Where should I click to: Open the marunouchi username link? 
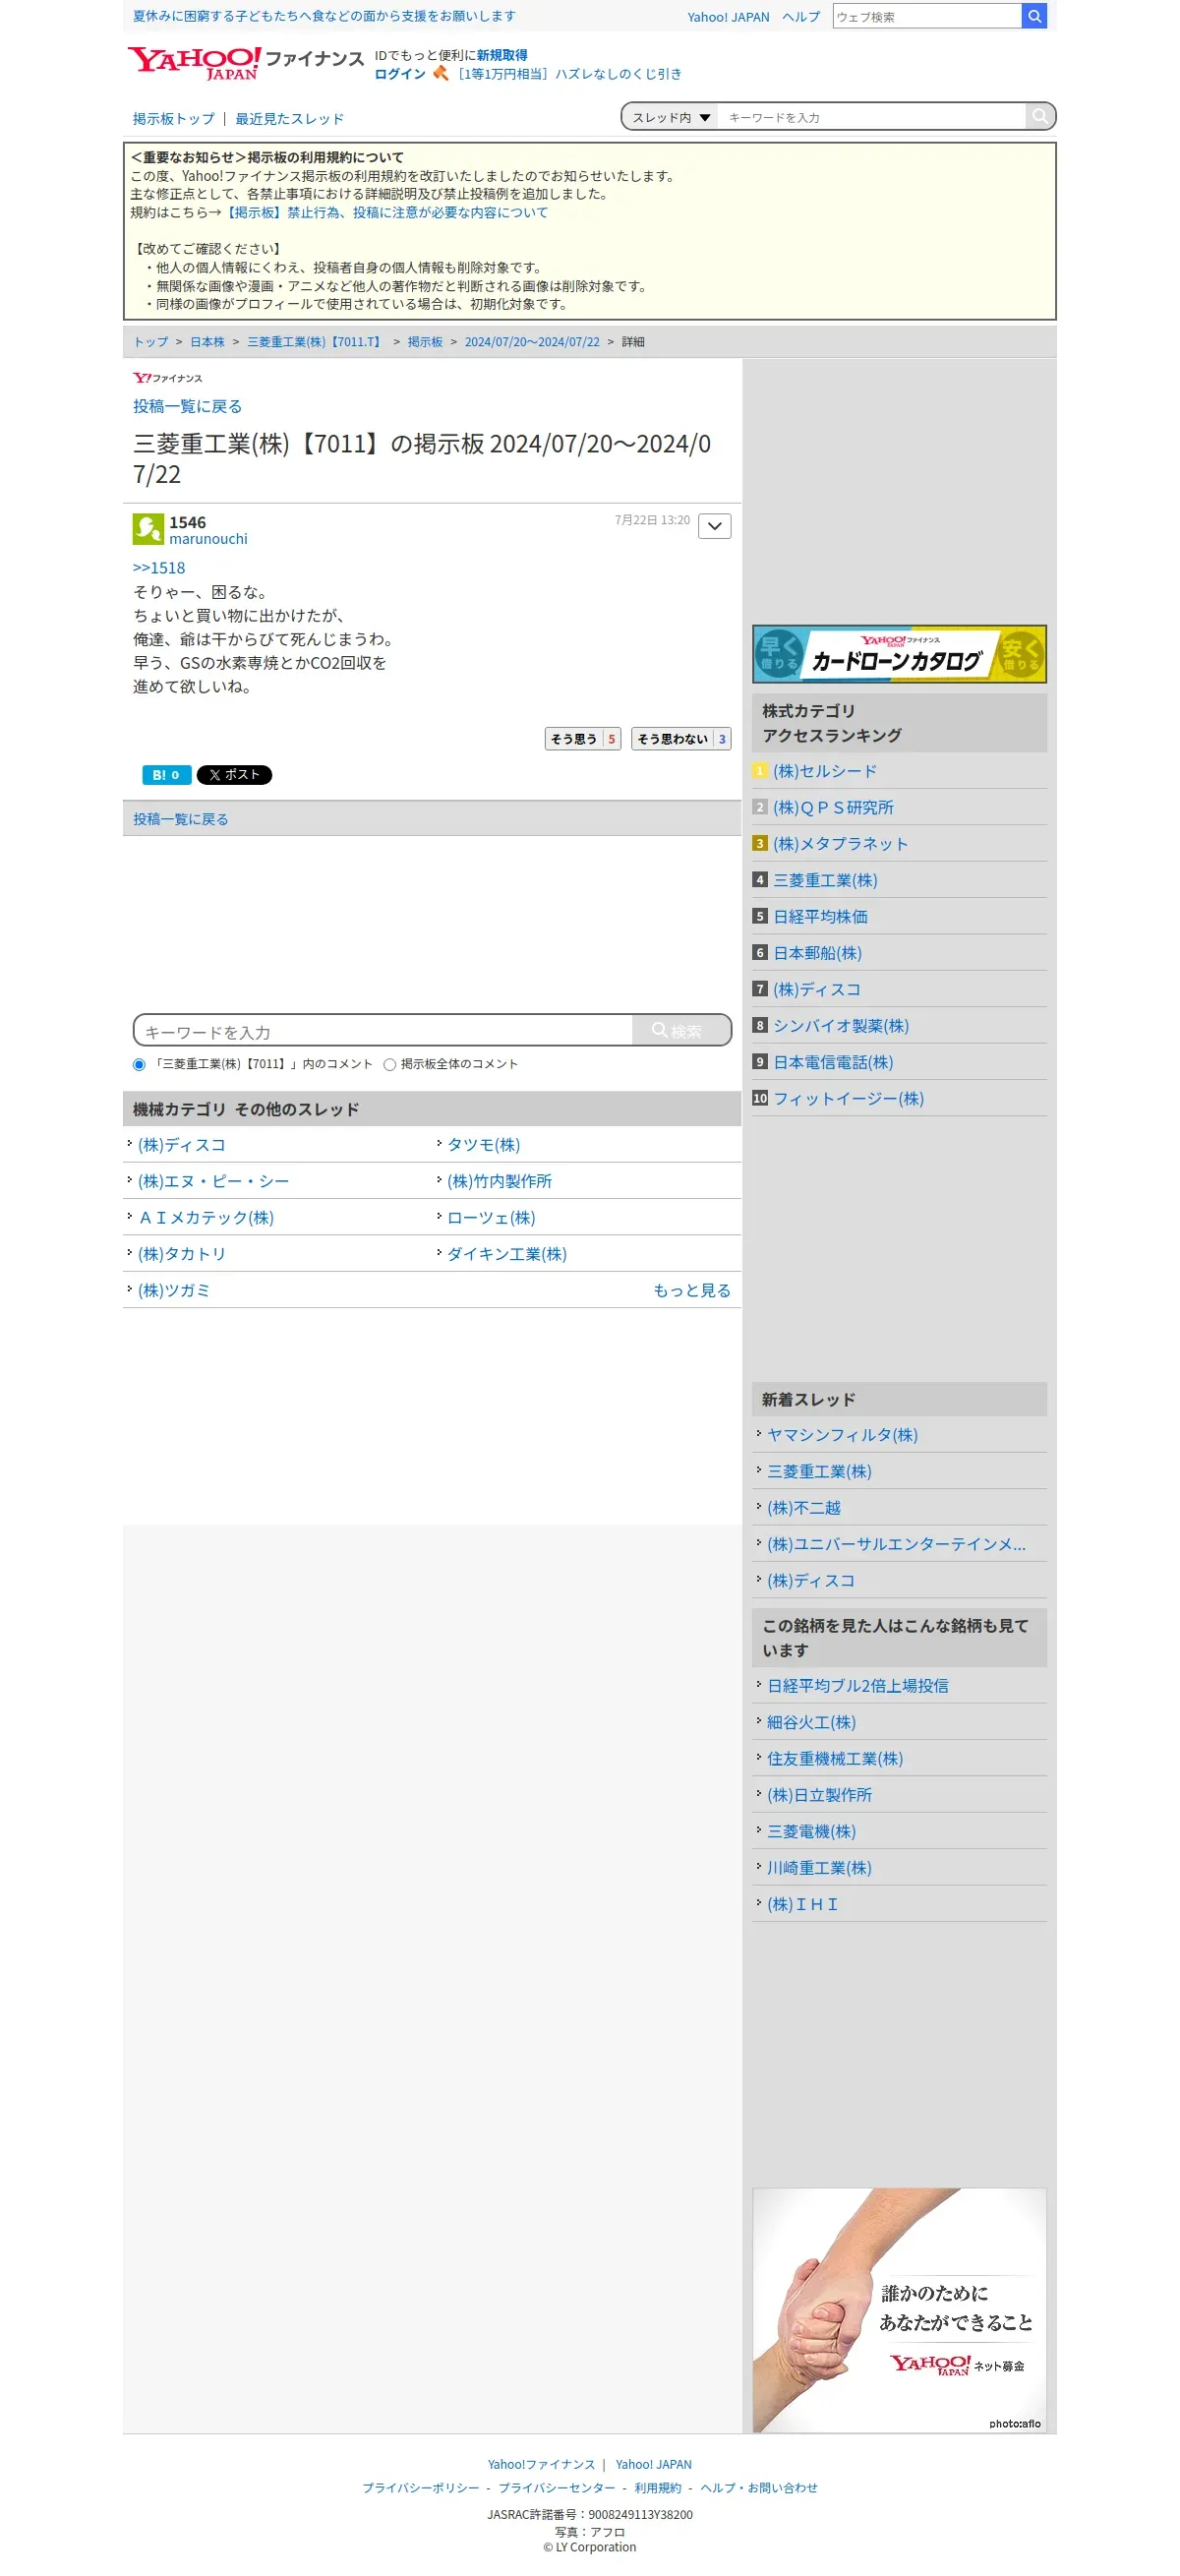[x=208, y=539]
